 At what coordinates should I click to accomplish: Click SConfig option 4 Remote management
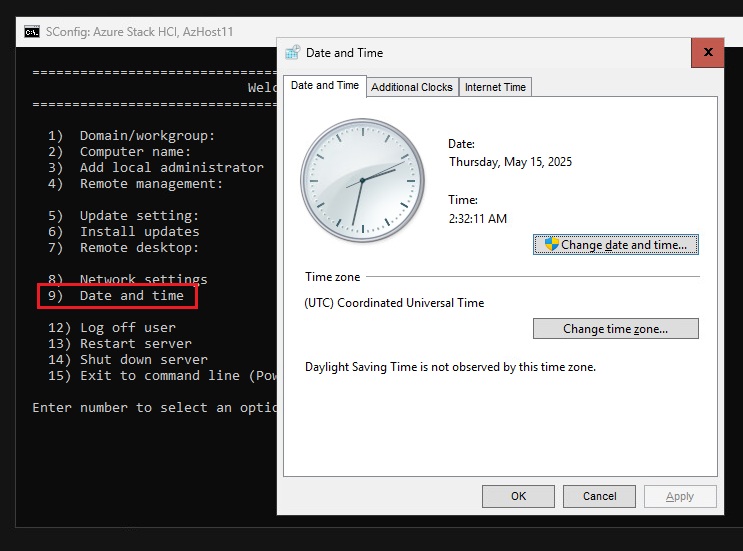[135, 184]
